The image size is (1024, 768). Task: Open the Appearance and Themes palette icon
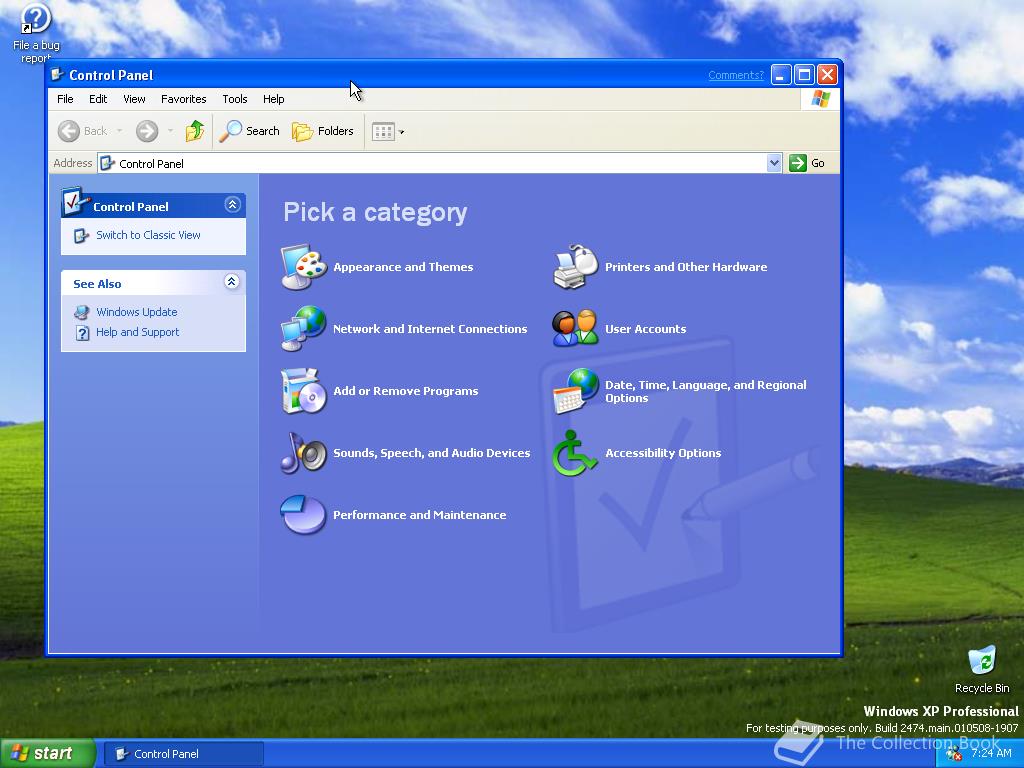click(304, 266)
